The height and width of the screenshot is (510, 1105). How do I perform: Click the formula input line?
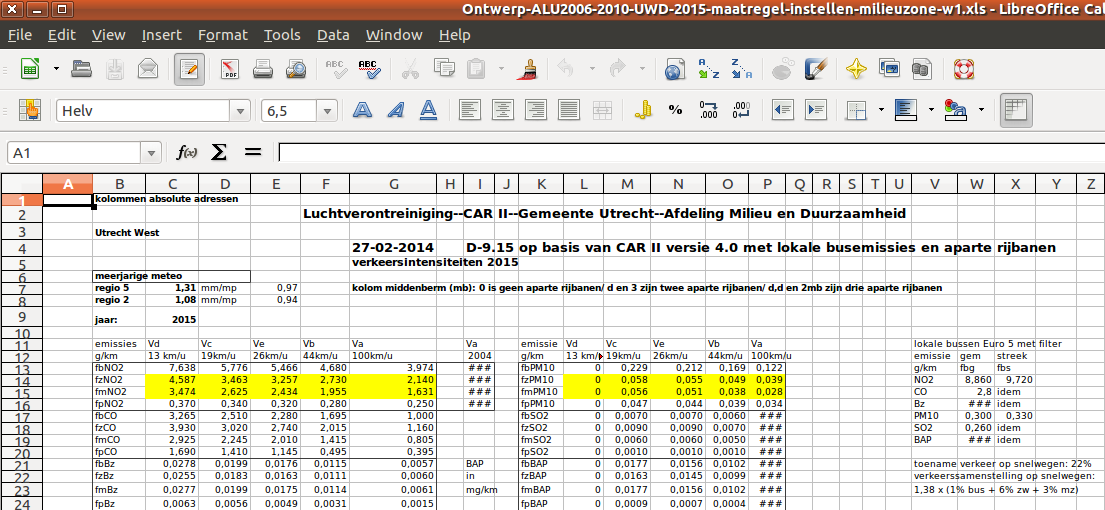click(x=691, y=152)
